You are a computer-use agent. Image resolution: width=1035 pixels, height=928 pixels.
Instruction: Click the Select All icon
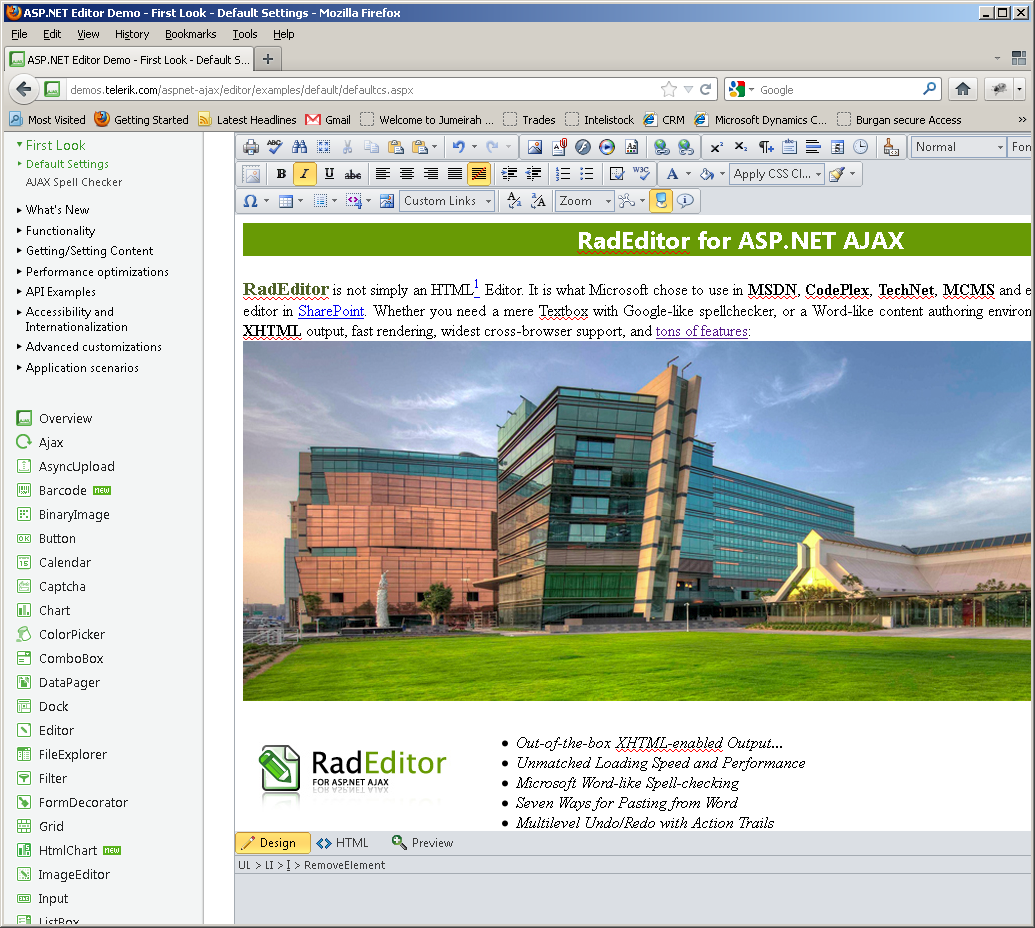(x=323, y=147)
